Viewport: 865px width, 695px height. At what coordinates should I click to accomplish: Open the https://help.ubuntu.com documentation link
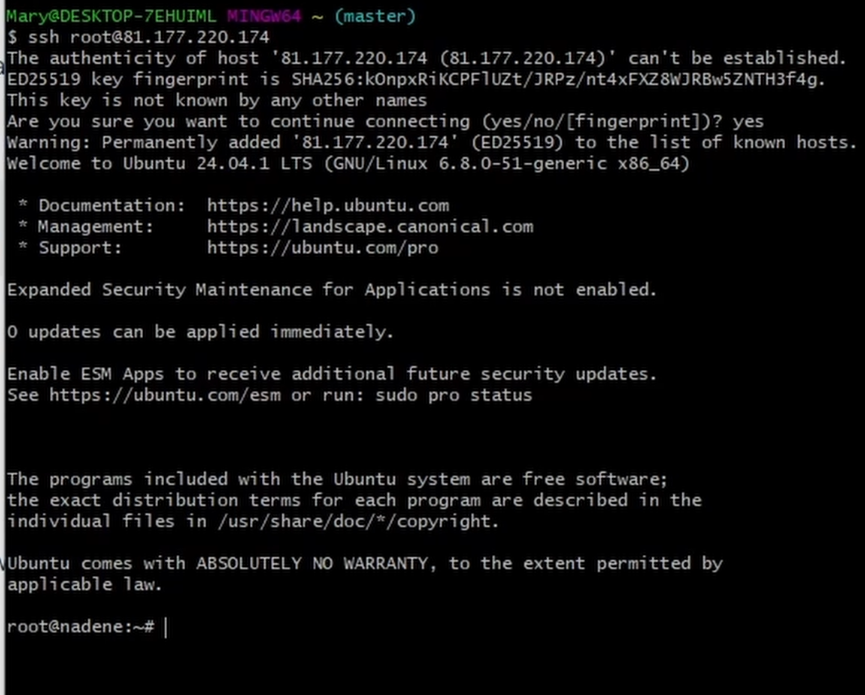click(x=328, y=205)
